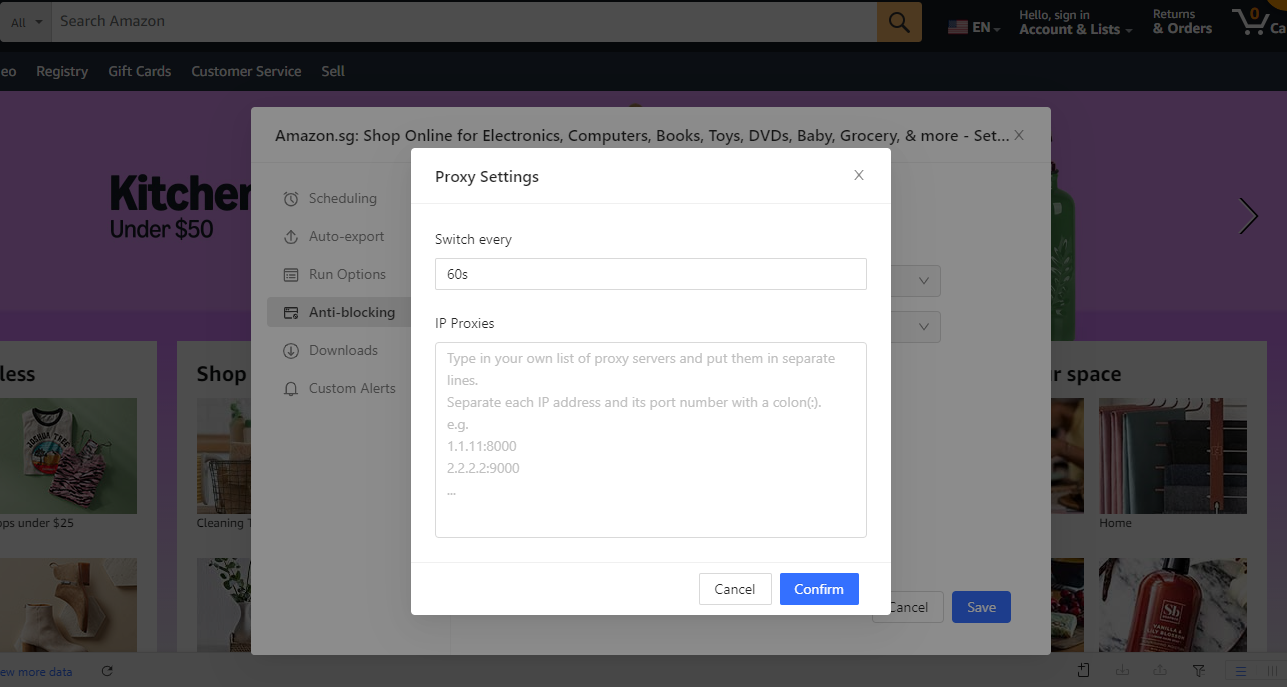Screen dimensions: 1287x687
Task: Click the Downloads arrow icon
Action: click(x=291, y=351)
